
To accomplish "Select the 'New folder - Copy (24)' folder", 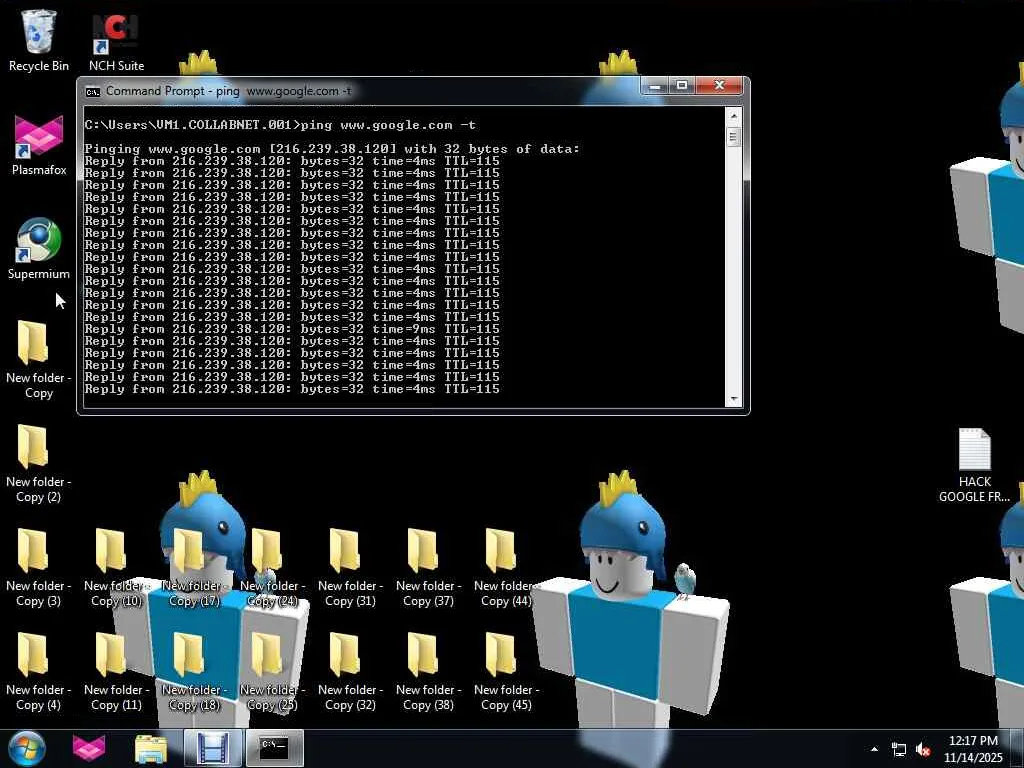I will pyautogui.click(x=272, y=568).
